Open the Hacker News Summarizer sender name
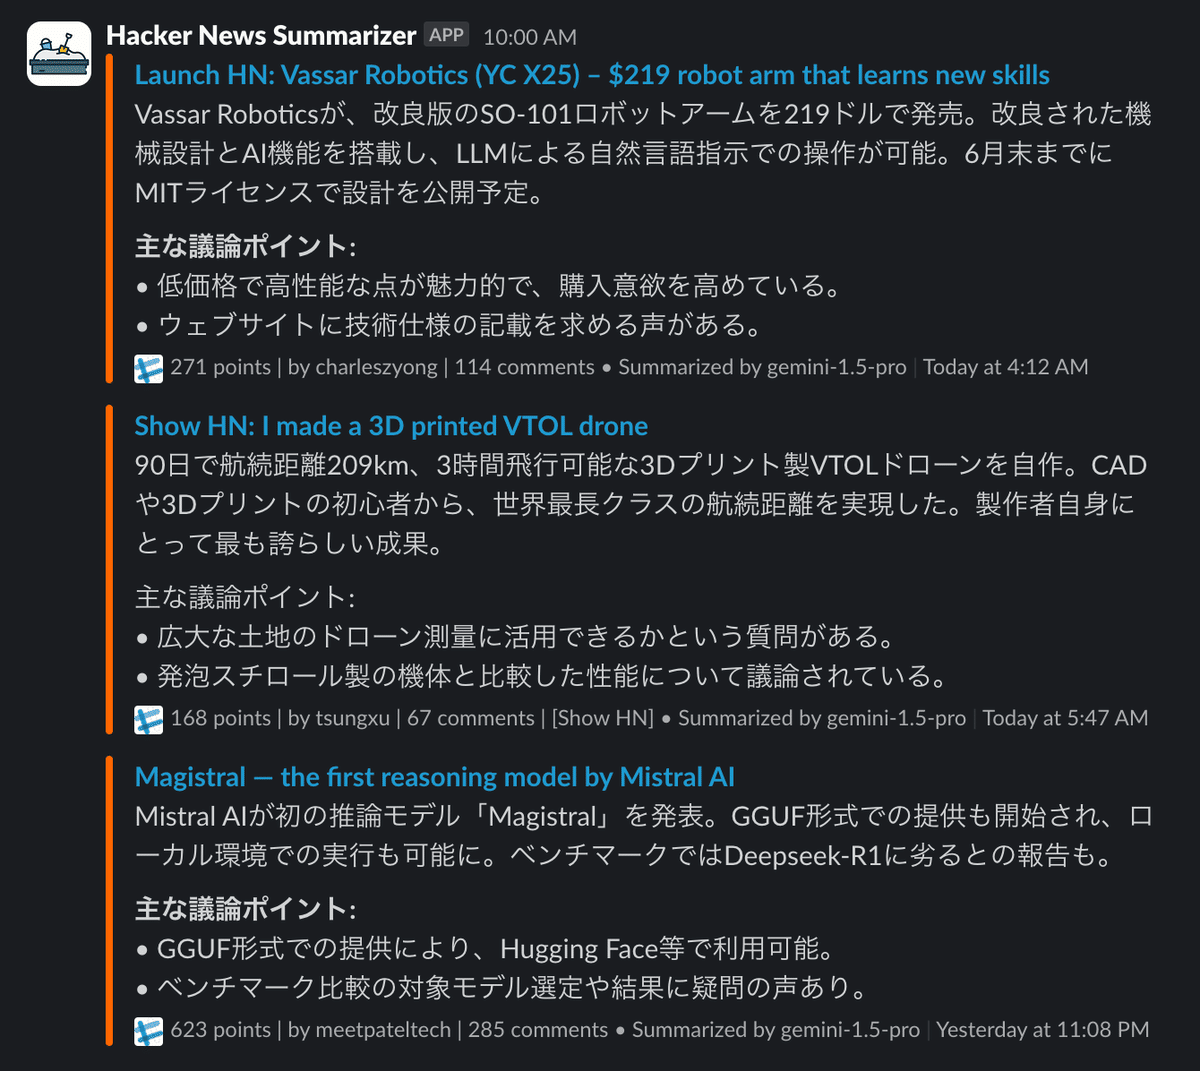Screen dimensions: 1200x1071 (x=261, y=36)
